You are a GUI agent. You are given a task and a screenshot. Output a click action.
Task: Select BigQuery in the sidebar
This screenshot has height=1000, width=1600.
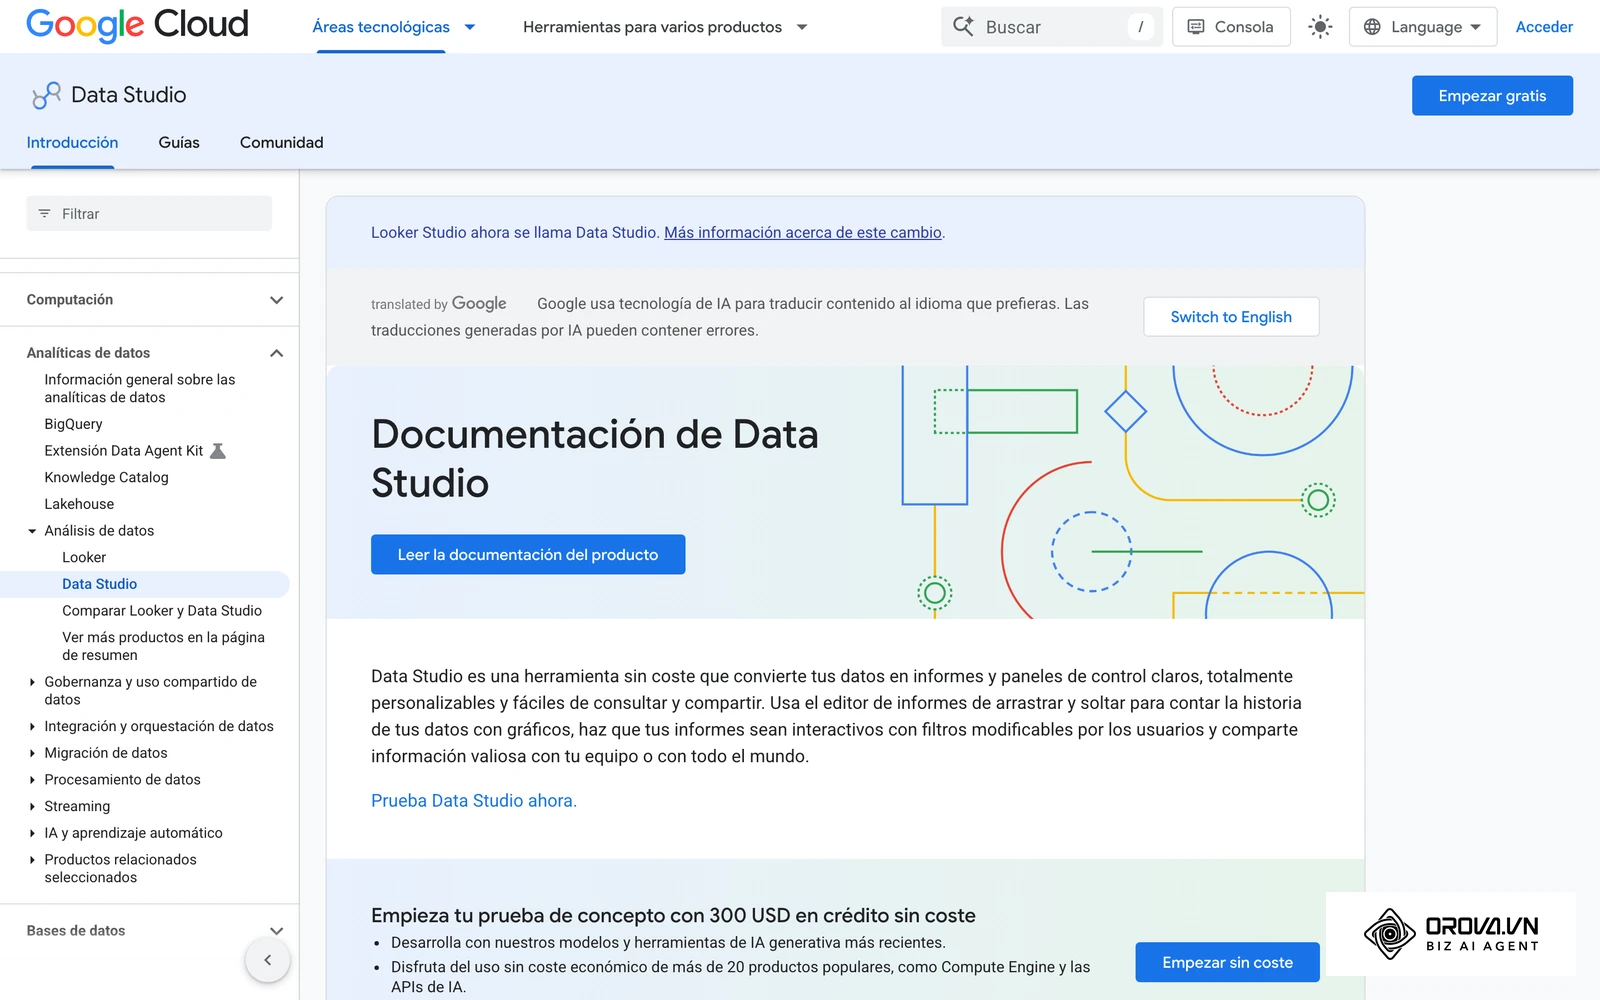(73, 424)
